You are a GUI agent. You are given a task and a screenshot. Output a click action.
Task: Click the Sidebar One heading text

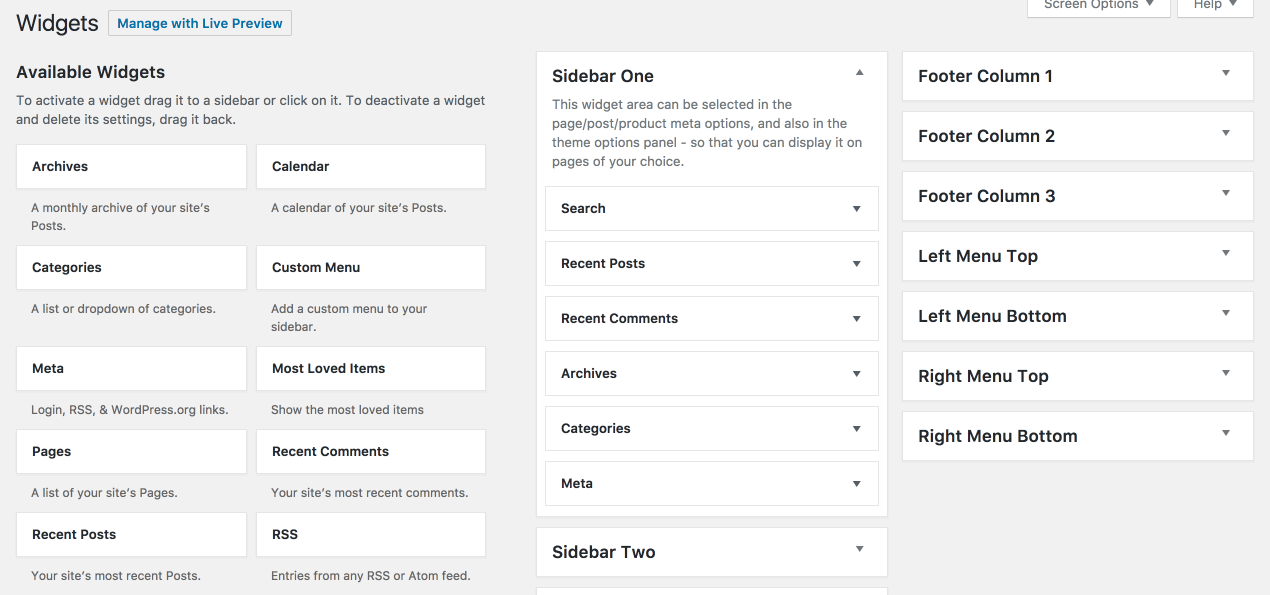(603, 76)
